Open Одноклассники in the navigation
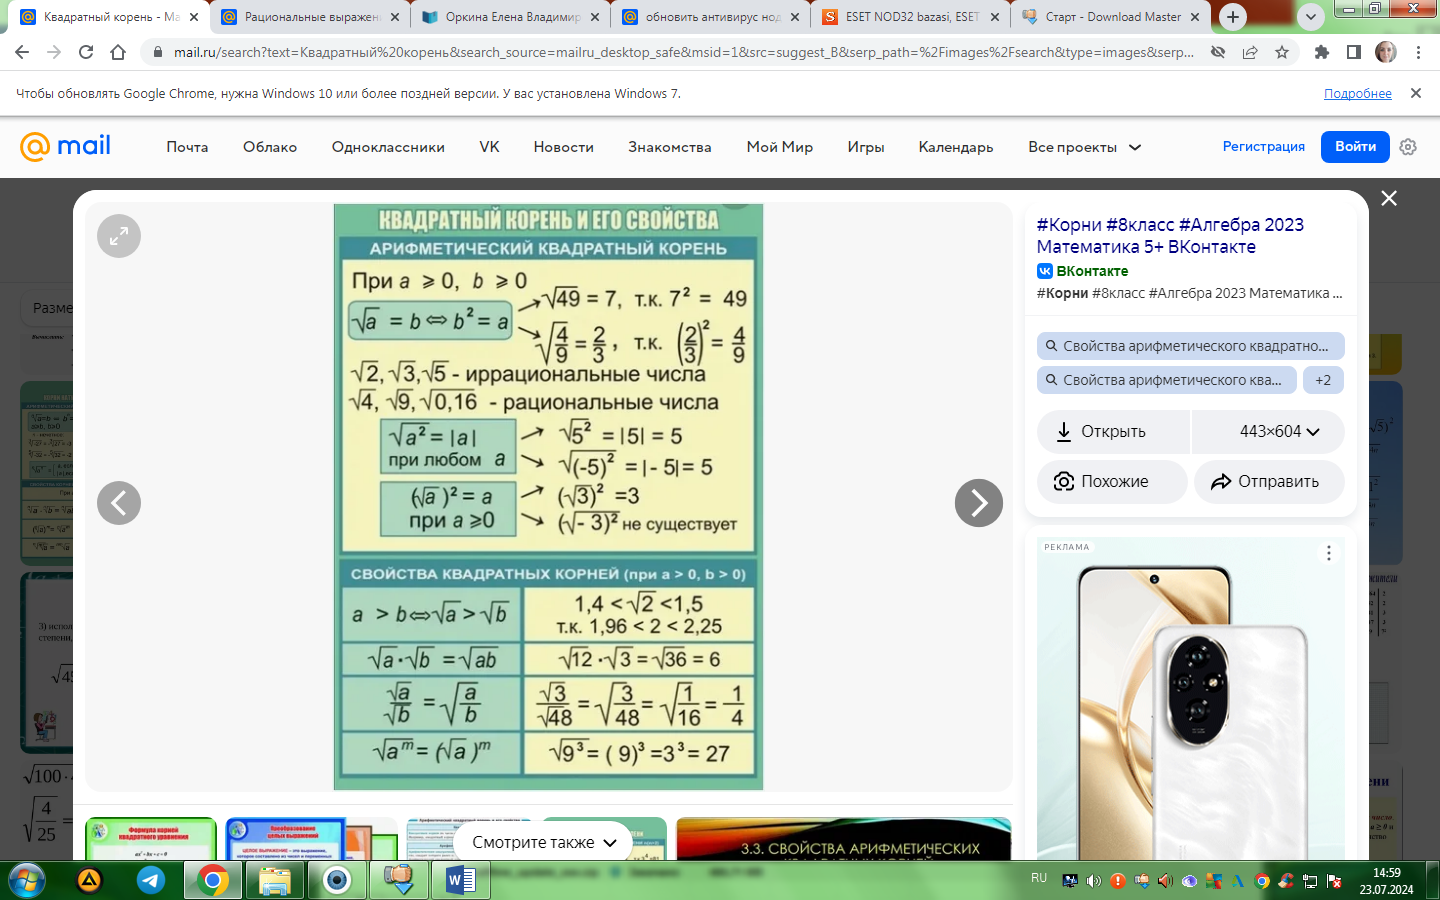 (388, 147)
